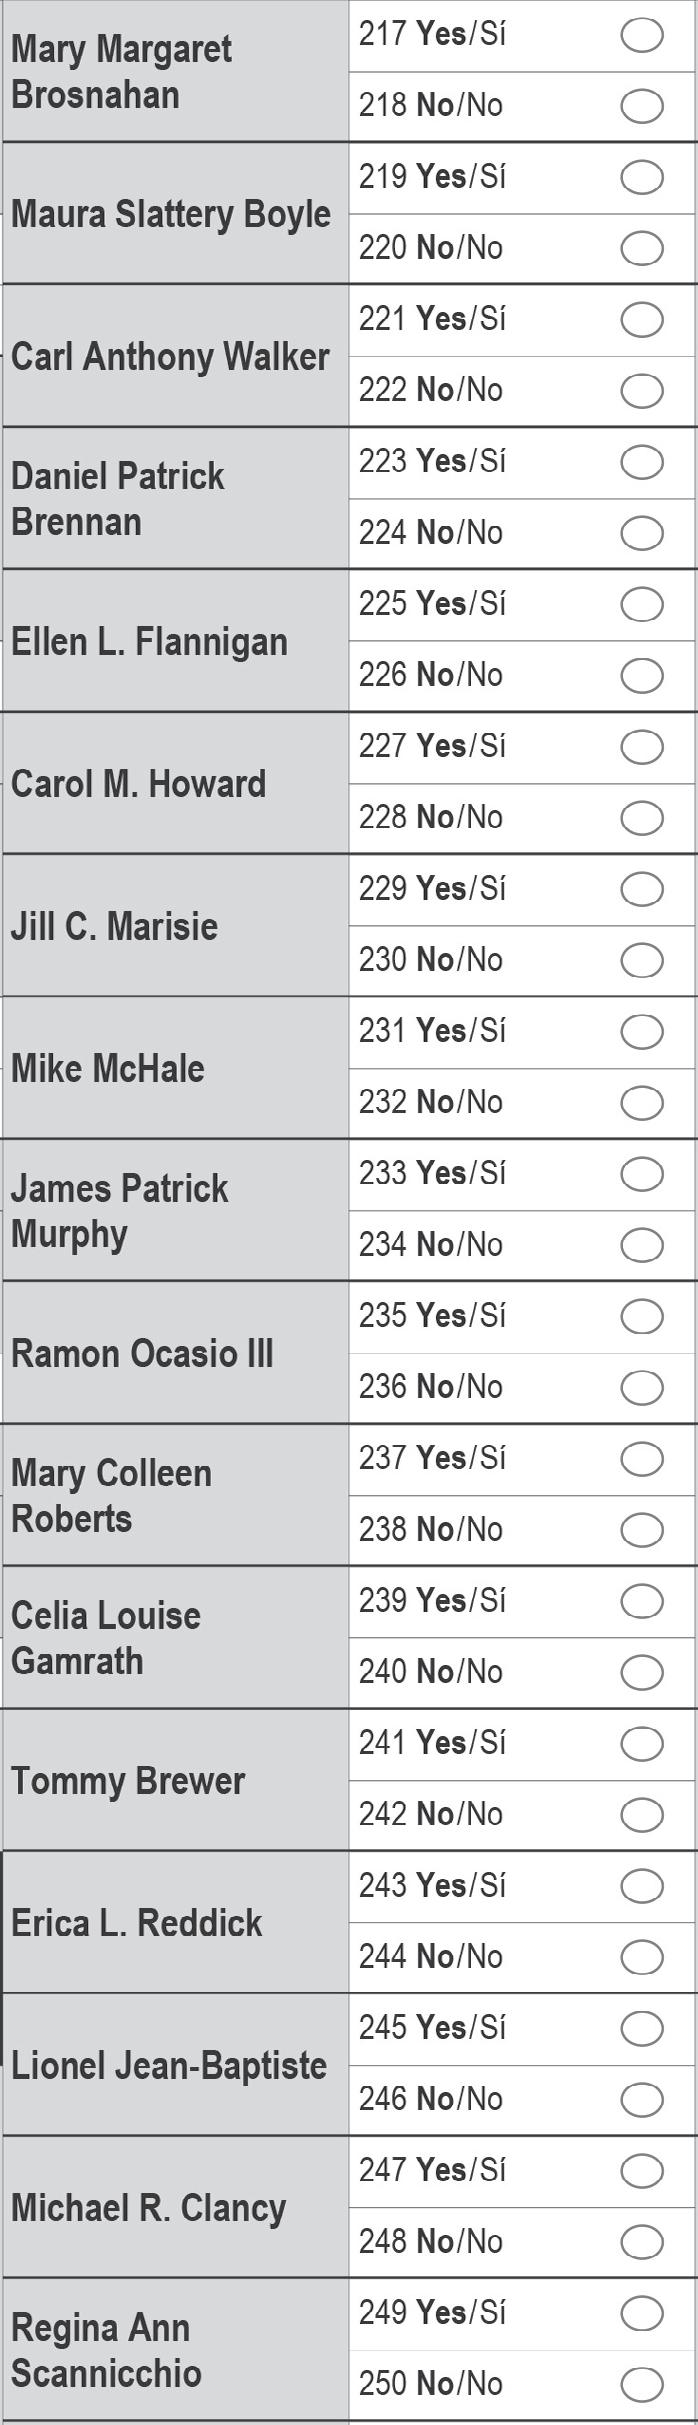The image size is (698, 2425).
Task: Choose 237 Yes for Mary Colleen Roberts
Action: (642, 1458)
